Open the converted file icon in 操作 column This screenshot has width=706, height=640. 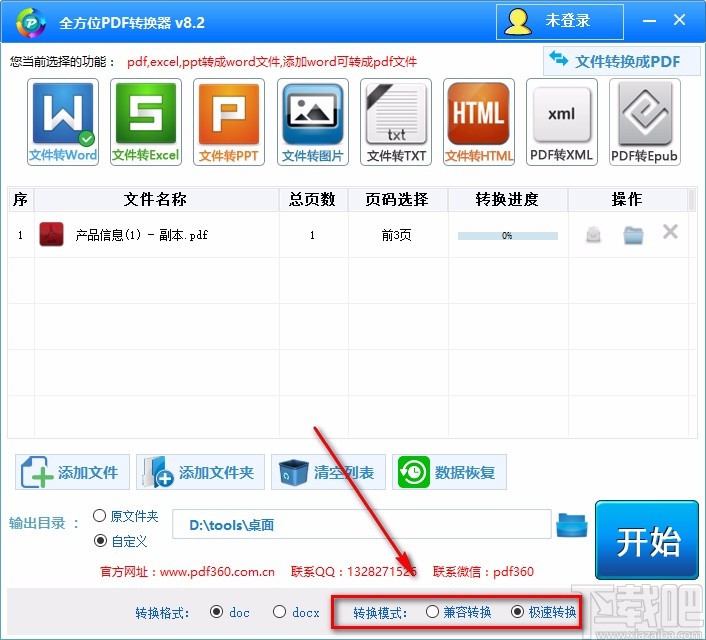(x=593, y=234)
